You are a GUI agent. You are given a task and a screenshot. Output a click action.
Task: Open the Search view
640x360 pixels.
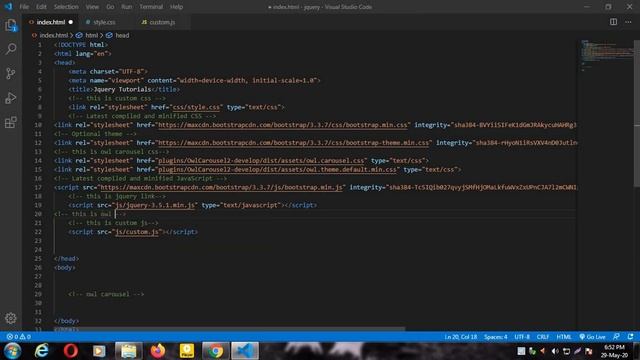pos(11,49)
